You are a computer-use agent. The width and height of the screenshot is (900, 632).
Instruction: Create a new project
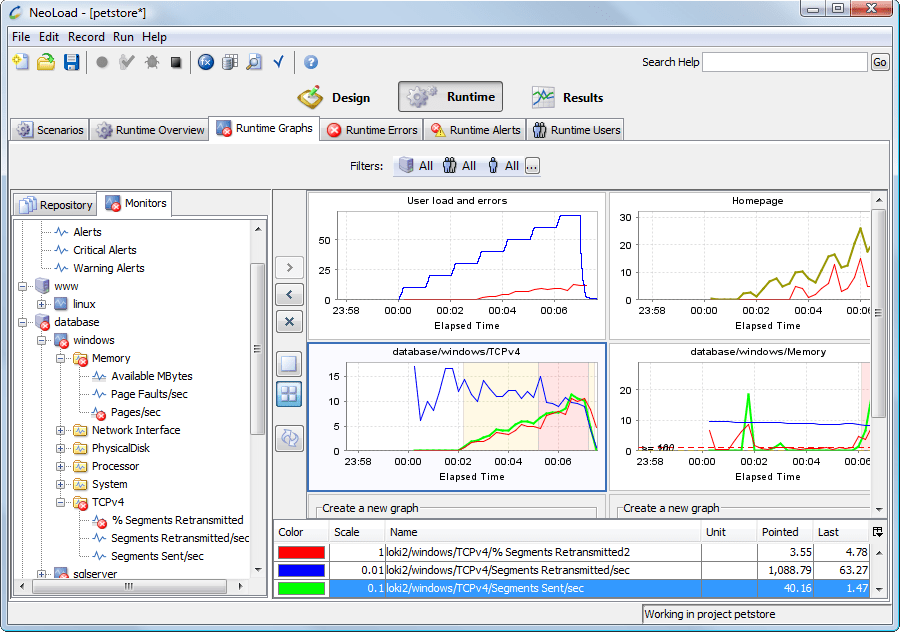[20, 62]
